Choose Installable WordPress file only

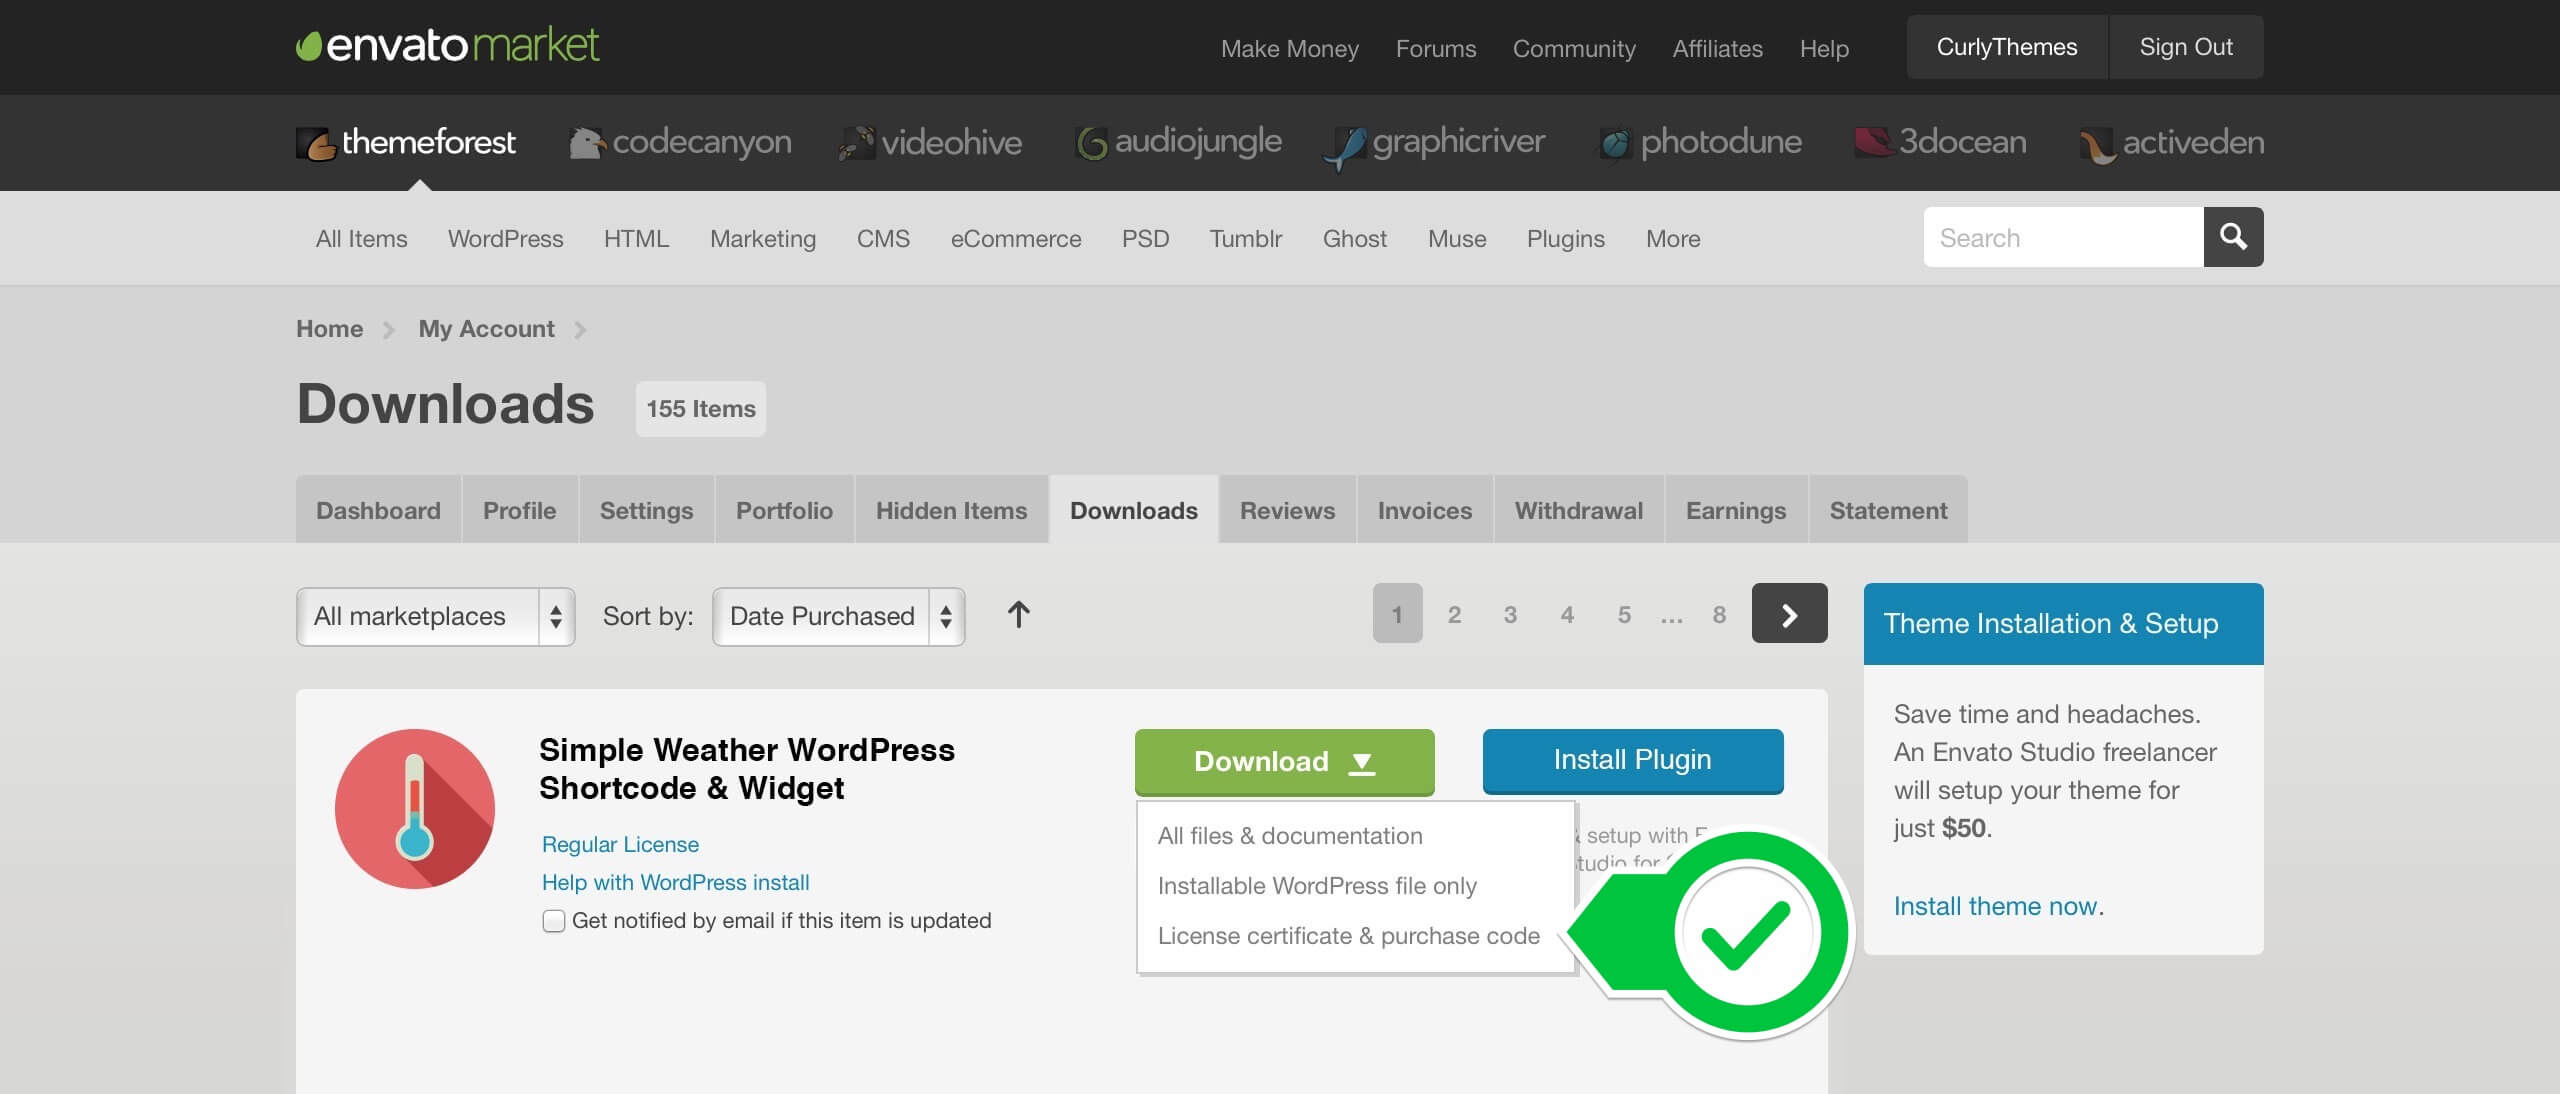[1317, 886]
